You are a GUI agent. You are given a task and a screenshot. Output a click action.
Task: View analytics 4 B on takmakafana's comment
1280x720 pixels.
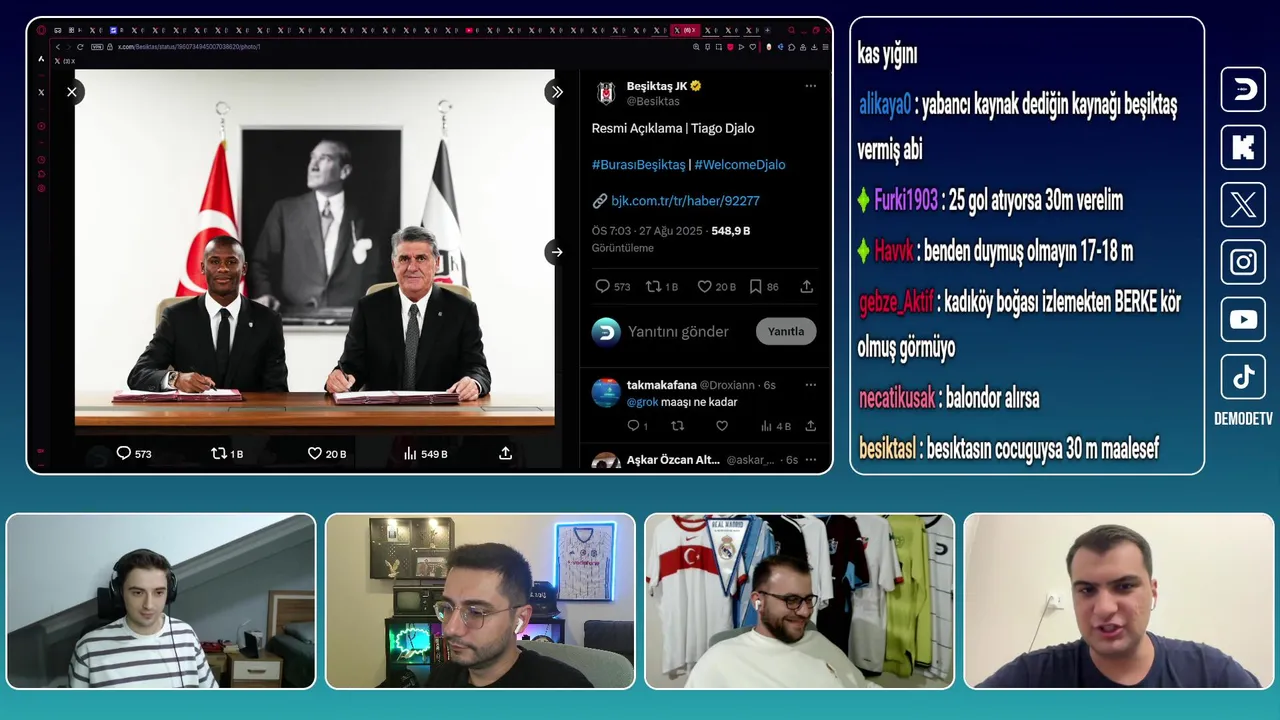pos(774,426)
